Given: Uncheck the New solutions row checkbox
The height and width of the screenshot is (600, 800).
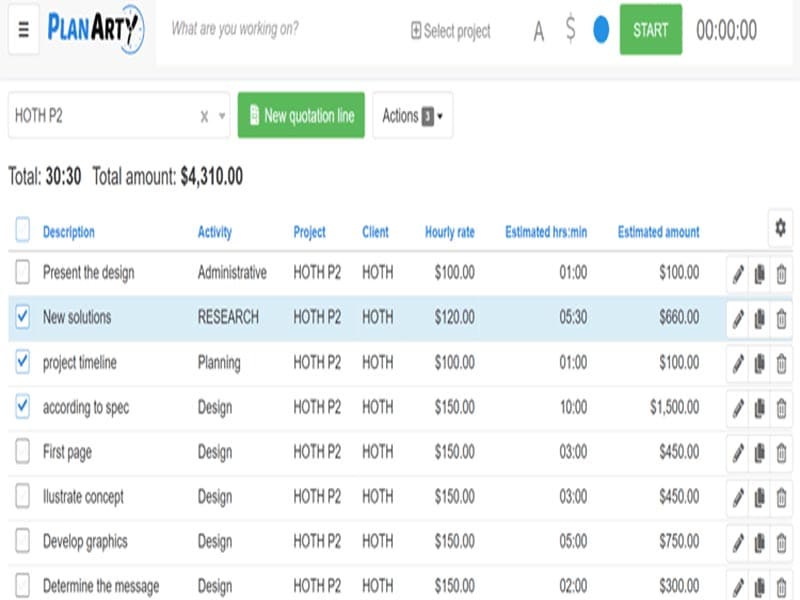Looking at the screenshot, I should pyautogui.click(x=22, y=316).
